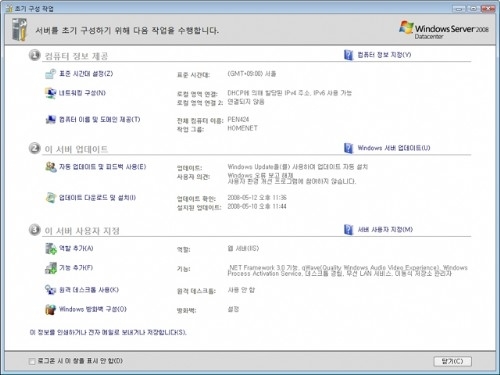Click the computer name and domain icon
Screen dimensions: 500x375
tap(50, 119)
